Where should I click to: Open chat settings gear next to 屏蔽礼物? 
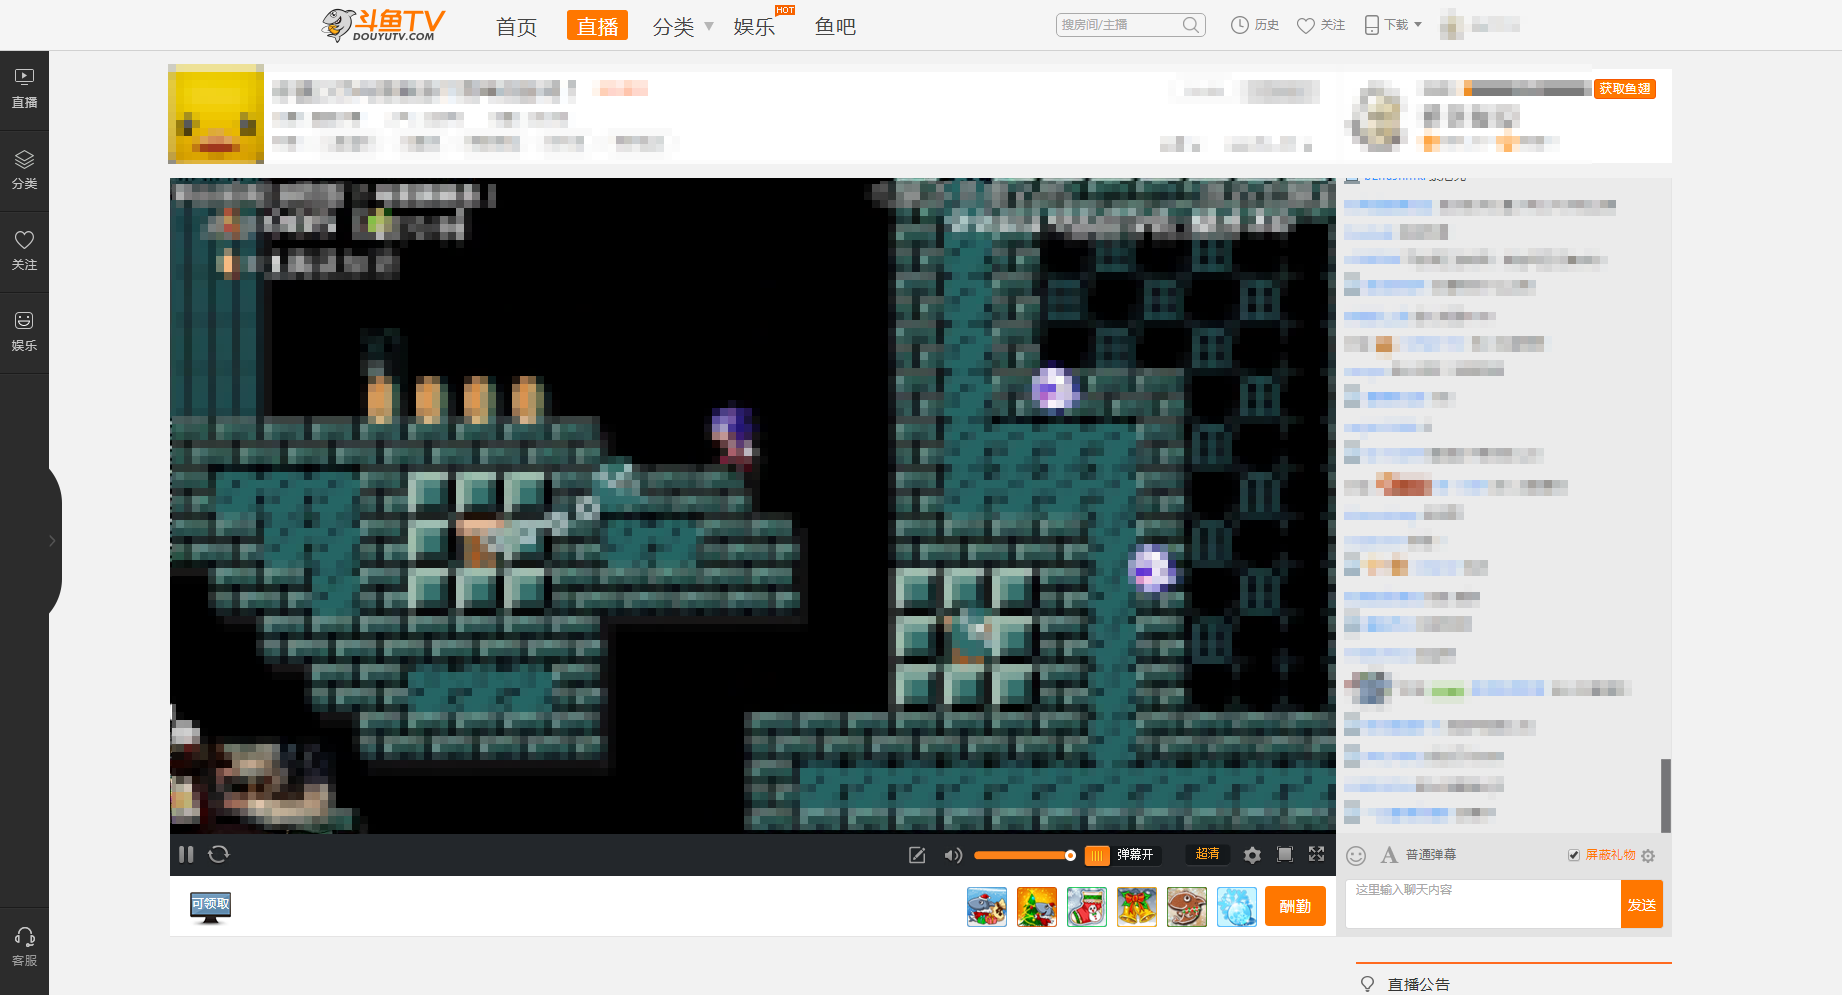click(x=1648, y=856)
